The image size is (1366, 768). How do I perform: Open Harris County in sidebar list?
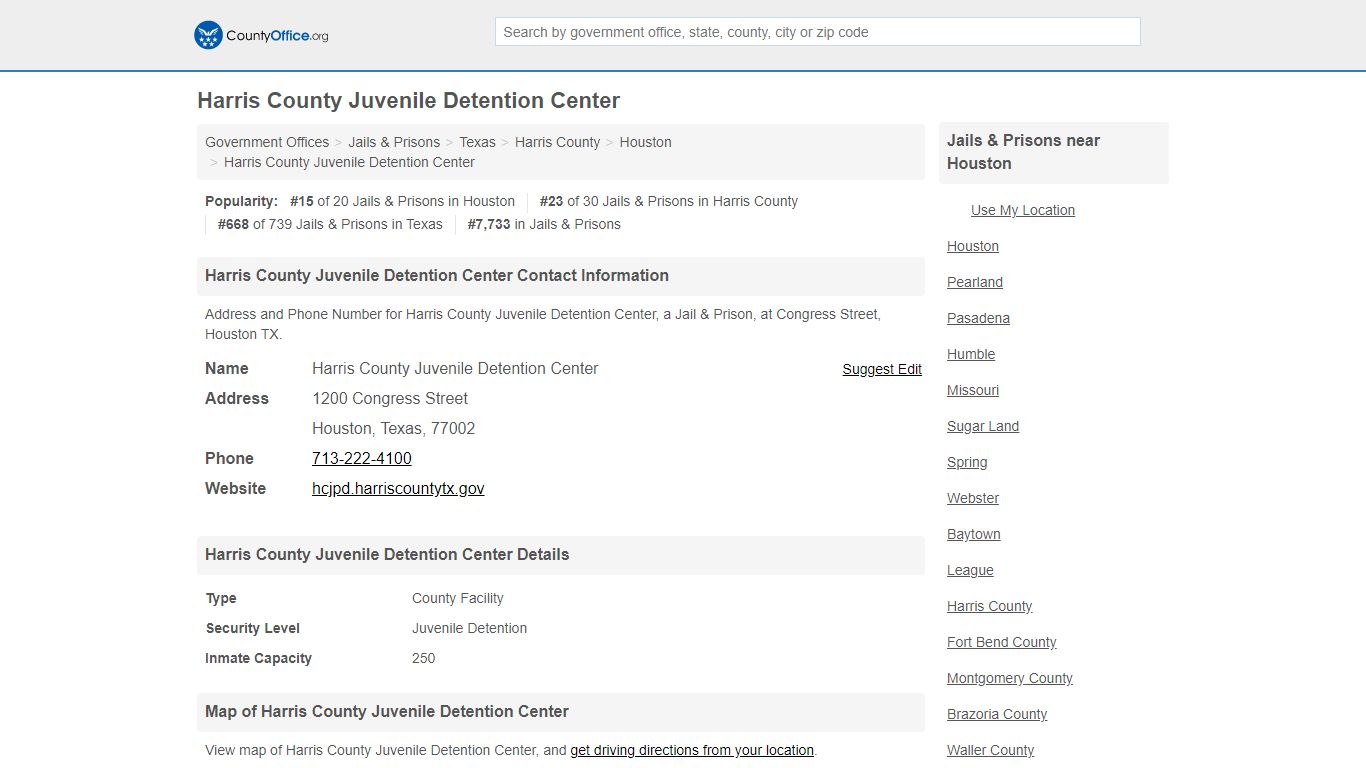[990, 606]
